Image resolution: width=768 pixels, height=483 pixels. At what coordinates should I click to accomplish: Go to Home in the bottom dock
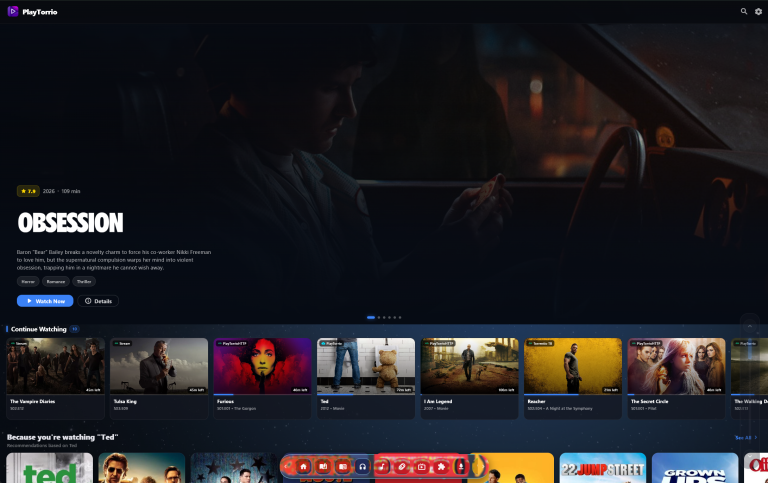[x=303, y=466]
